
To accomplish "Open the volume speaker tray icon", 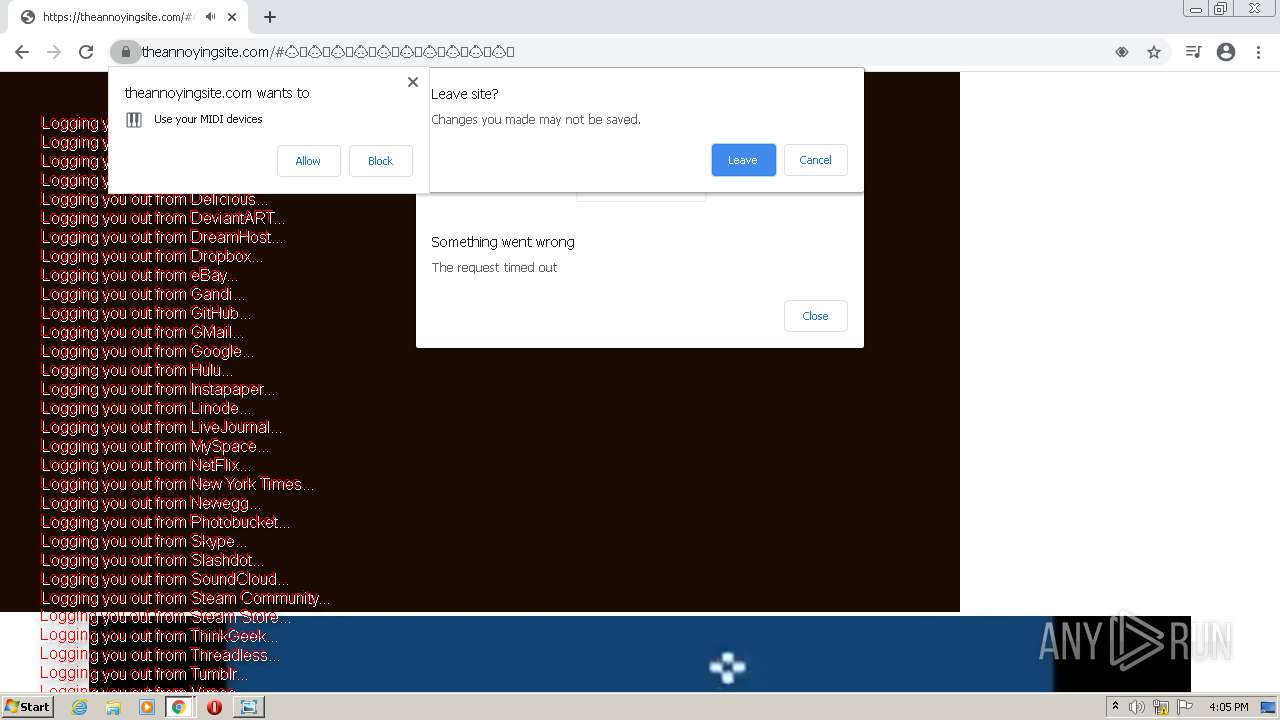I will [x=1136, y=707].
